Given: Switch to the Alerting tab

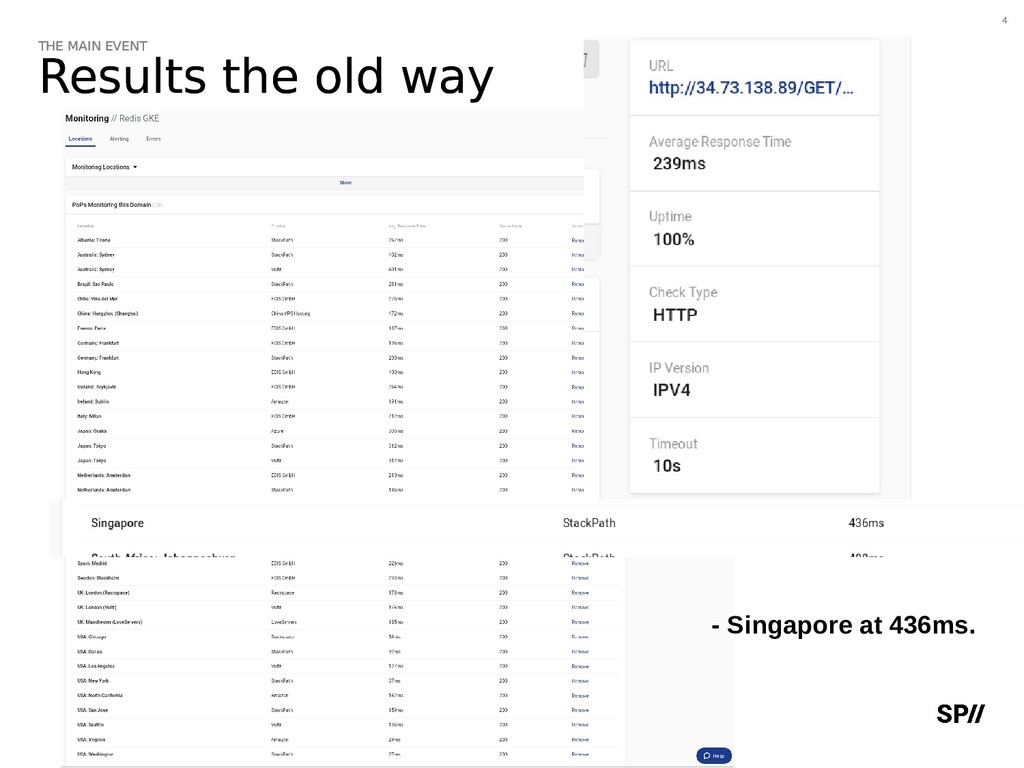Looking at the screenshot, I should coord(119,139).
